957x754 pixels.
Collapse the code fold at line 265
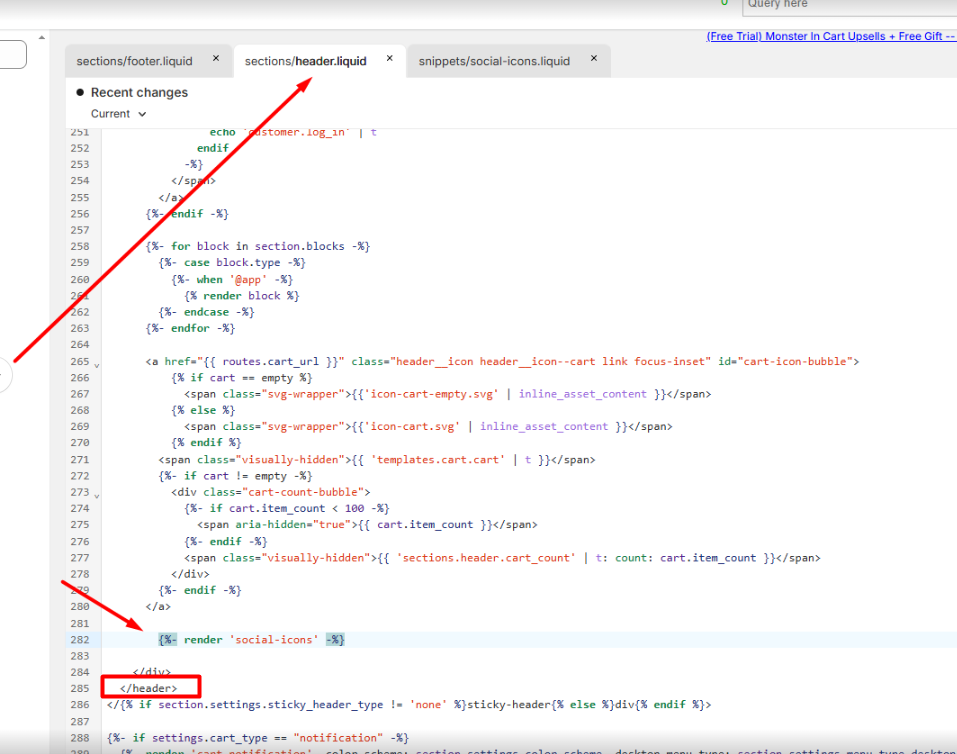pyautogui.click(x=96, y=365)
